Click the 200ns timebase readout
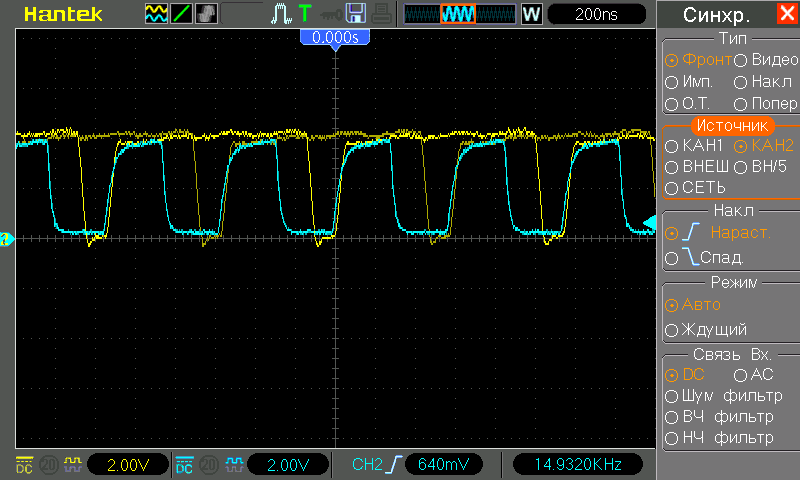Screen dimensions: 800x480 click(596, 14)
